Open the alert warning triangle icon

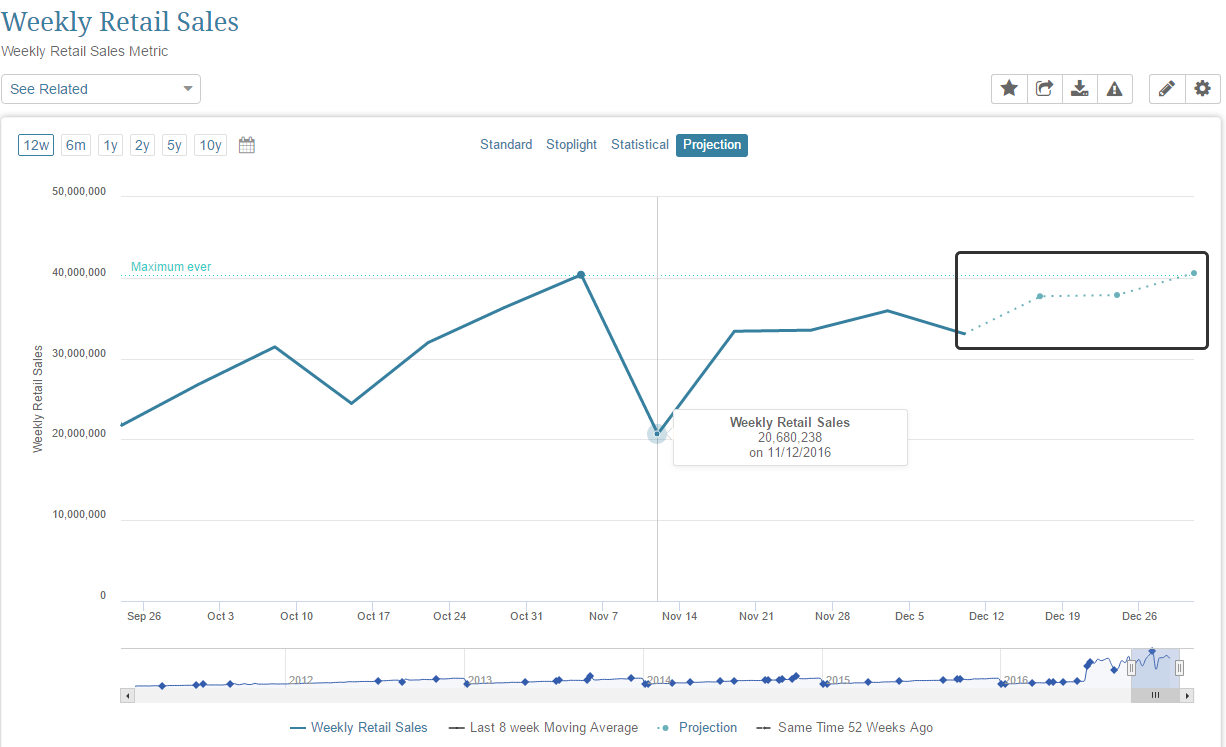pos(1114,89)
